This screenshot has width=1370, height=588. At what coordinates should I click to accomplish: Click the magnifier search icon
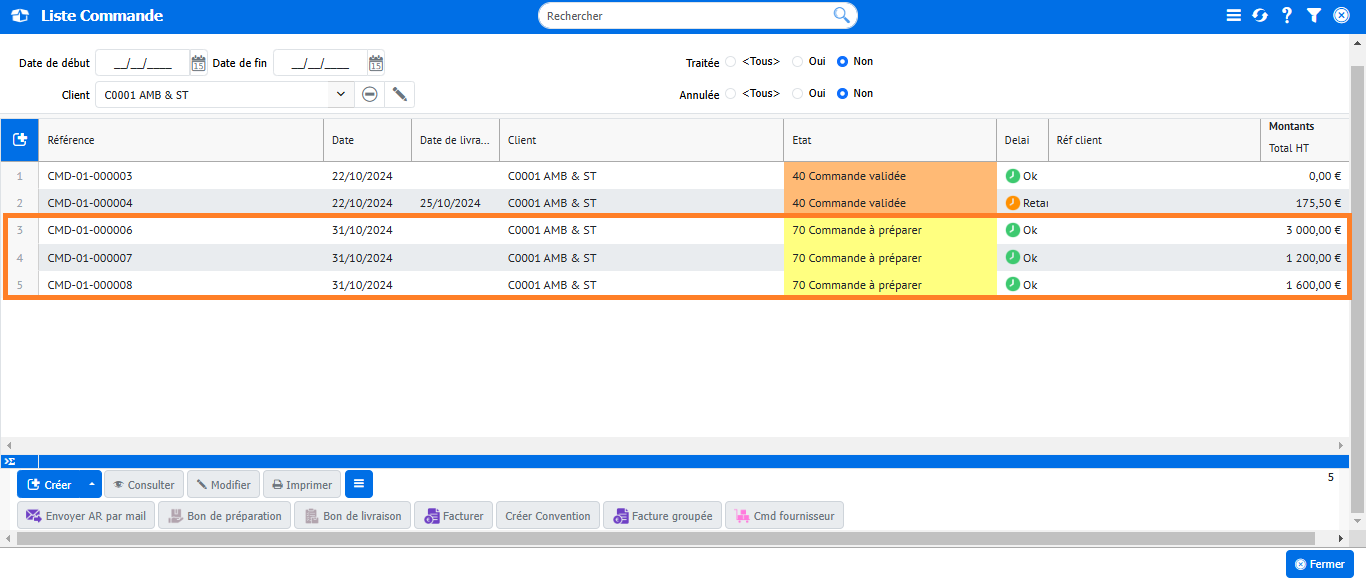pos(841,15)
